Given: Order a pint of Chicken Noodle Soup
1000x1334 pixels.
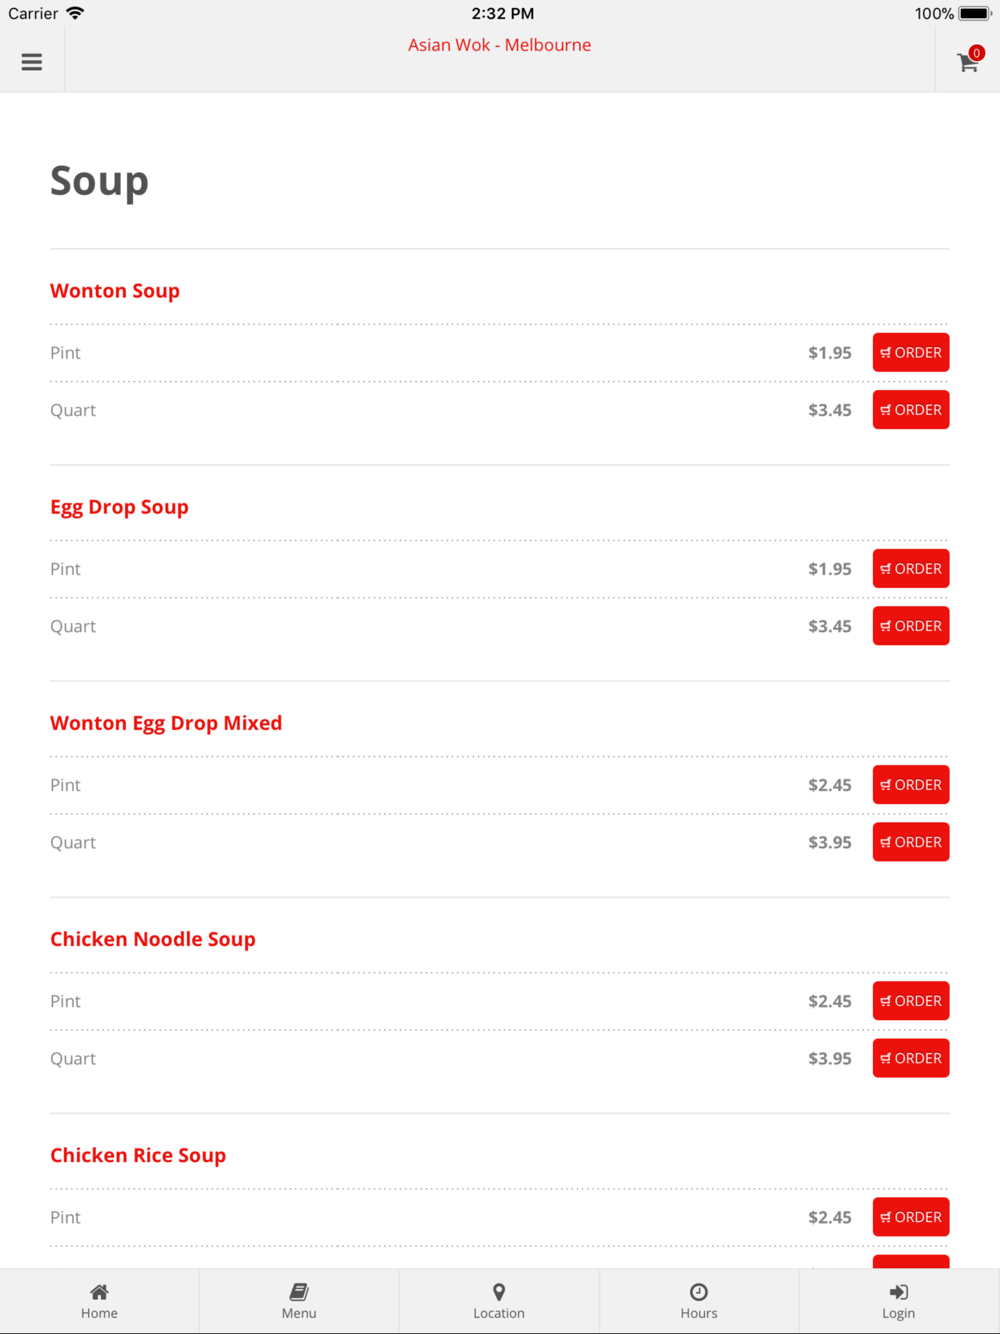Looking at the screenshot, I should coord(910,1001).
